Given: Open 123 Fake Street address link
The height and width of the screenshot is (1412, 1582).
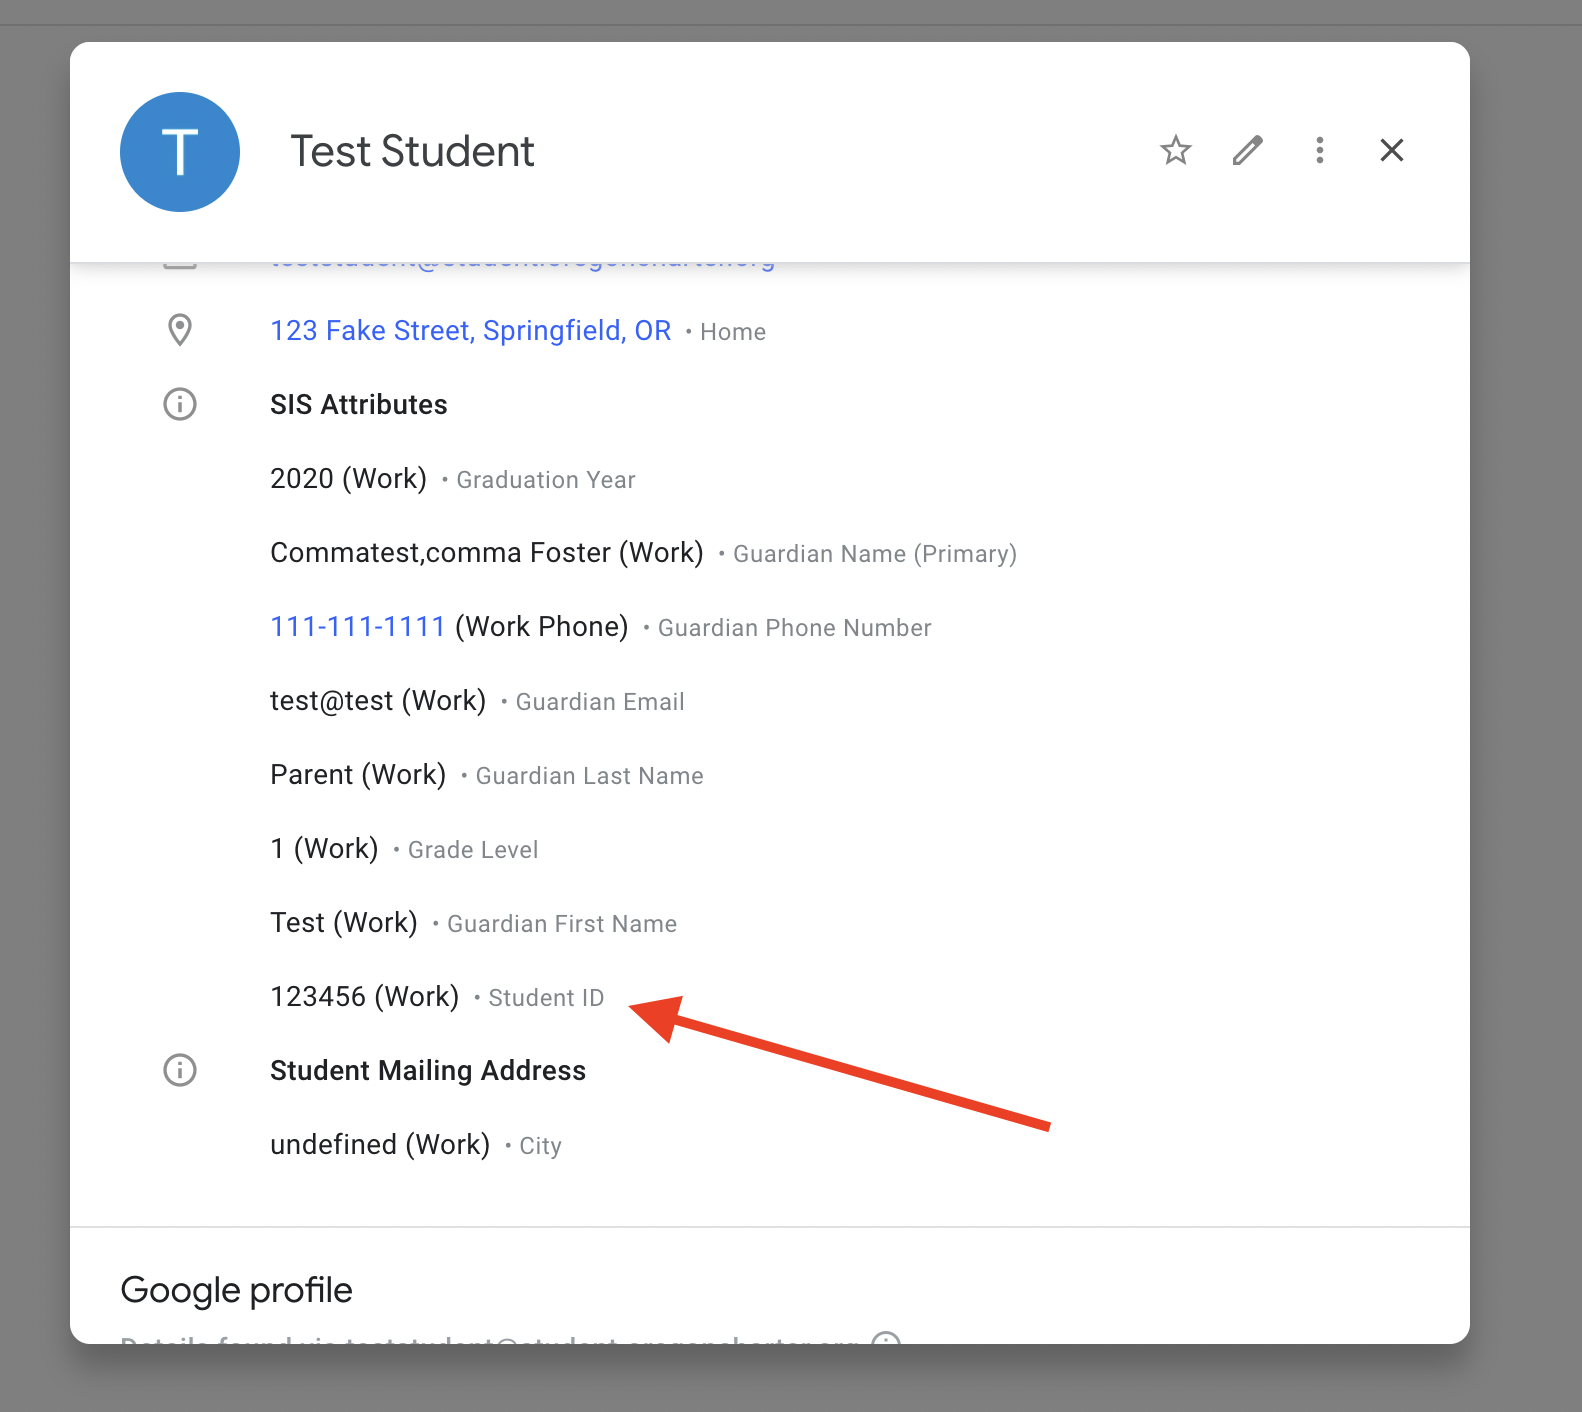Looking at the screenshot, I should 471,331.
